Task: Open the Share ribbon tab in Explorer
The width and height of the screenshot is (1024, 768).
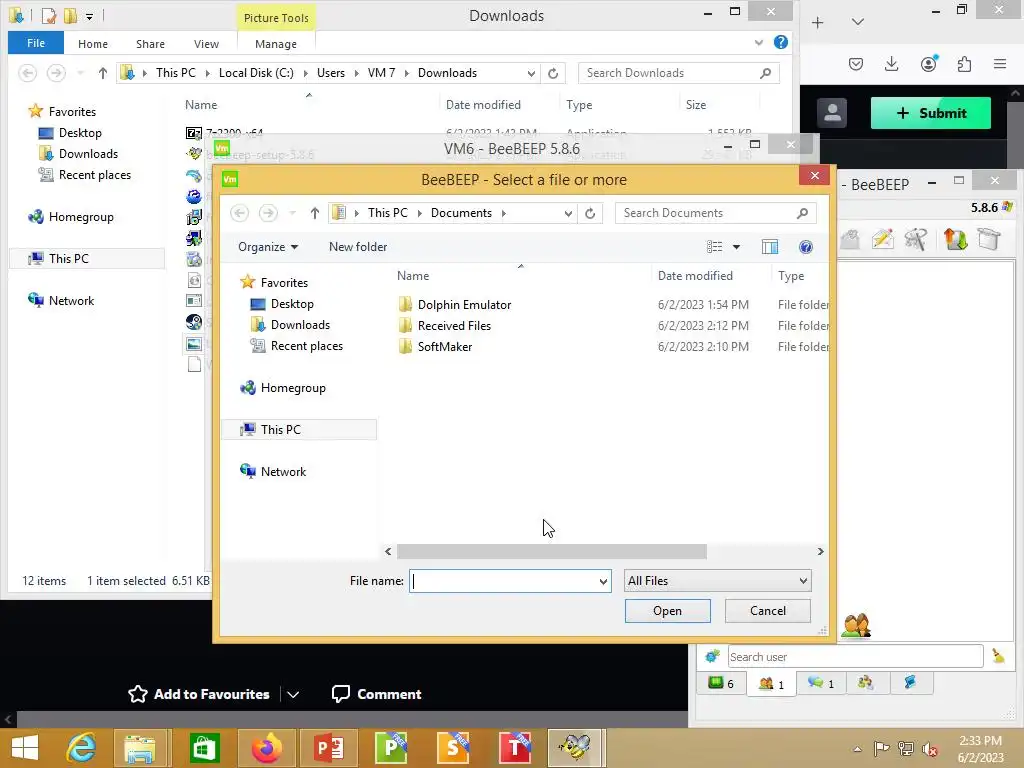Action: (x=150, y=44)
